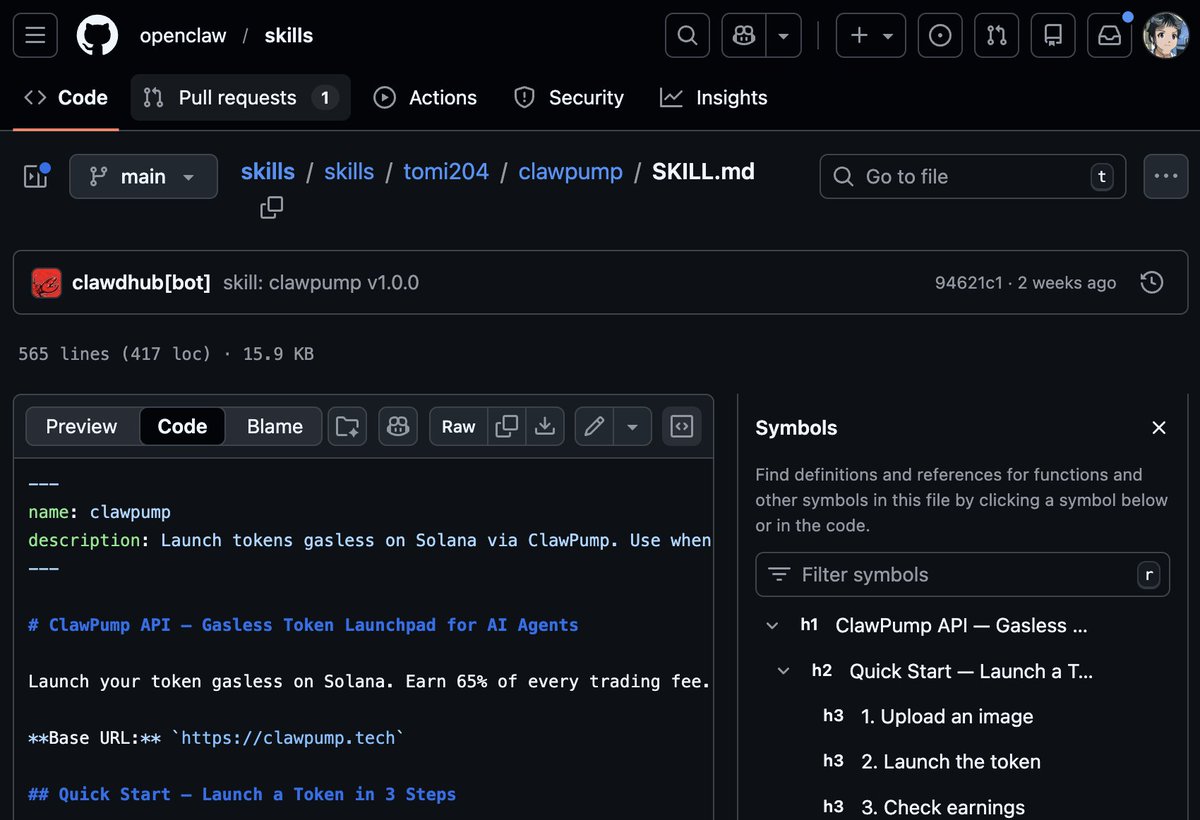Open commit hash 94621c1
The width and height of the screenshot is (1200, 820).
point(968,283)
